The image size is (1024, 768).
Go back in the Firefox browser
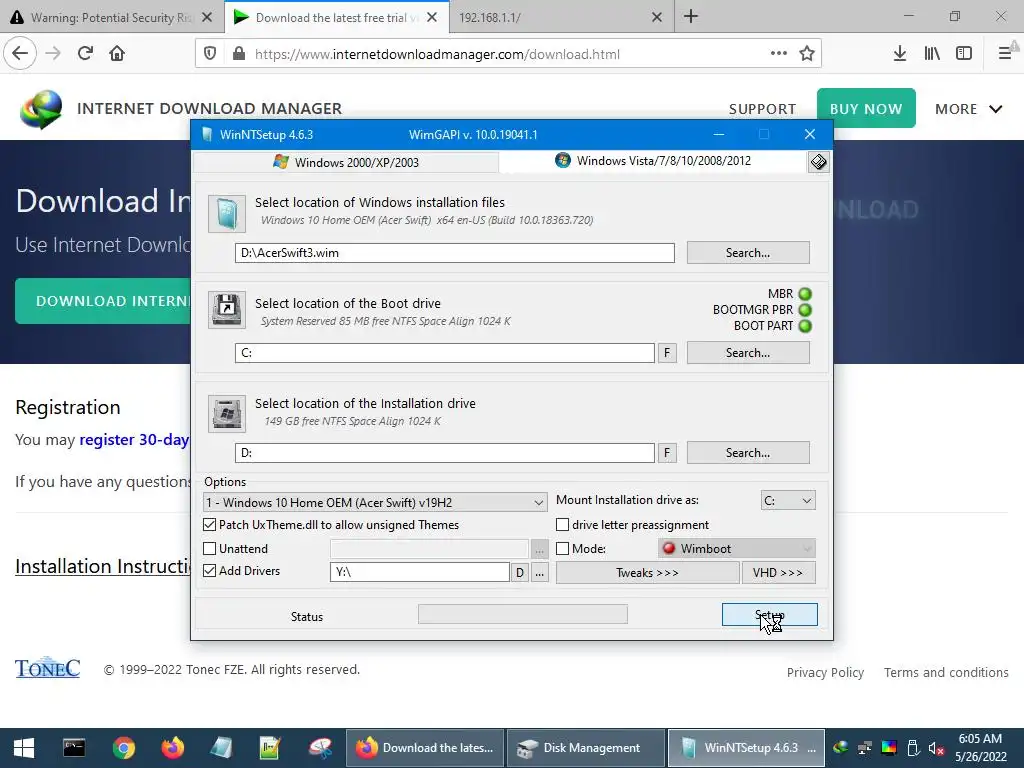point(20,54)
